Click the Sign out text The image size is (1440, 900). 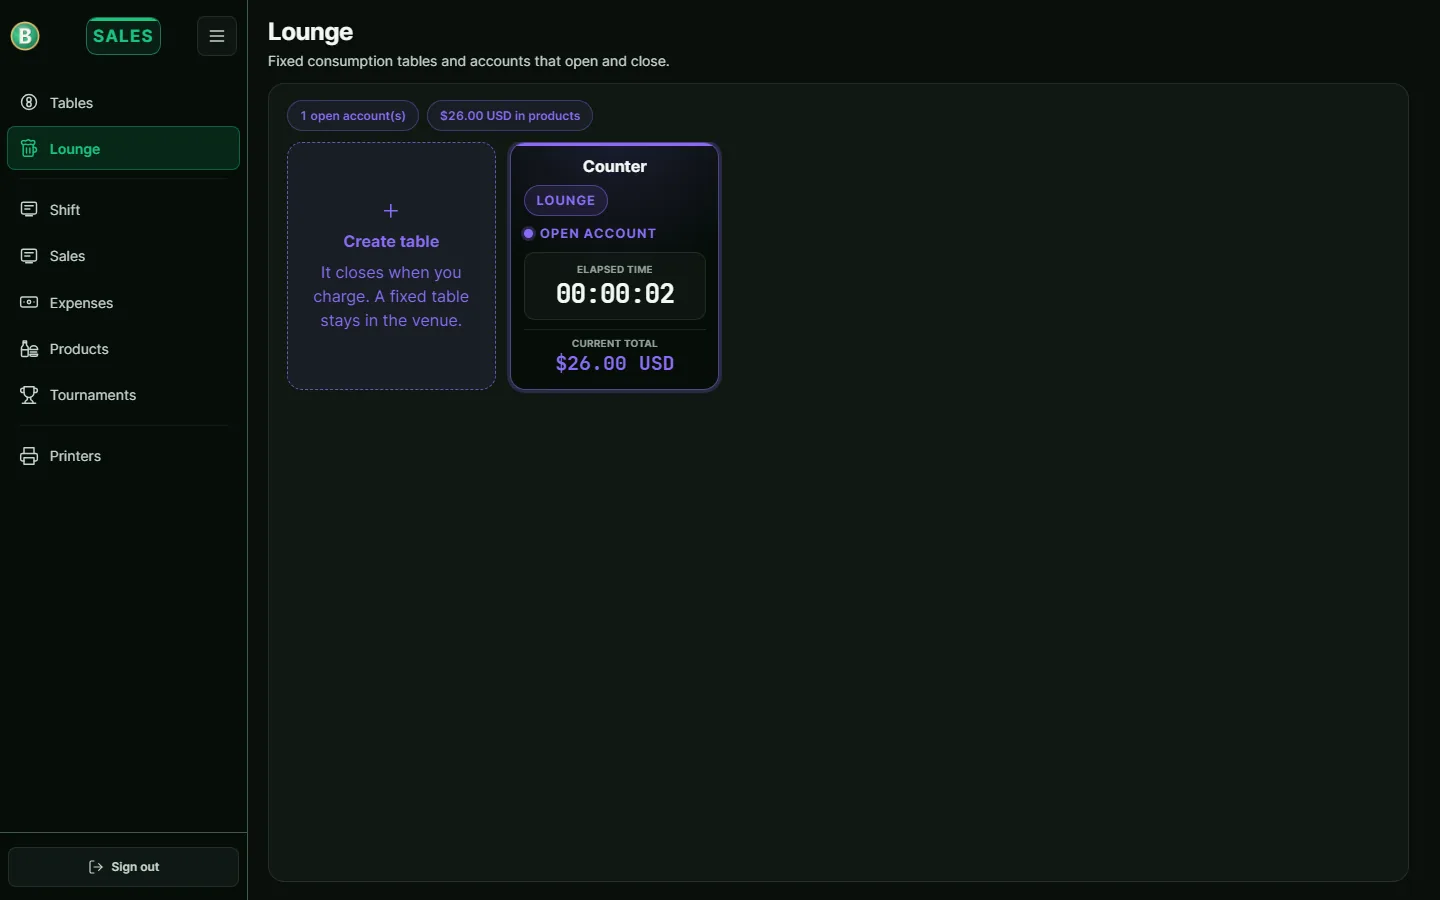[x=136, y=867]
